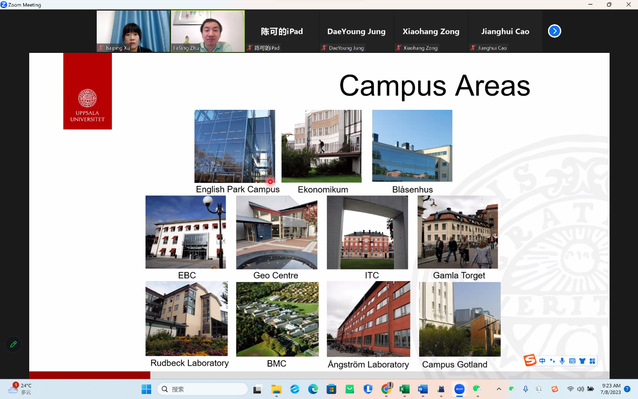This screenshot has width=638, height=399.
Task: Open the clock and date panel
Action: coord(611,389)
